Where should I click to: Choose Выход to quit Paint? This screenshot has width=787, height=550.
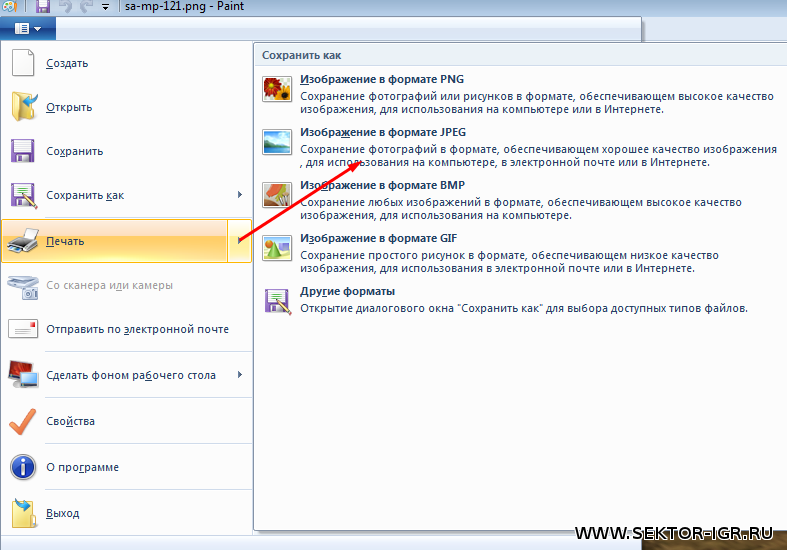pyautogui.click(x=126, y=513)
